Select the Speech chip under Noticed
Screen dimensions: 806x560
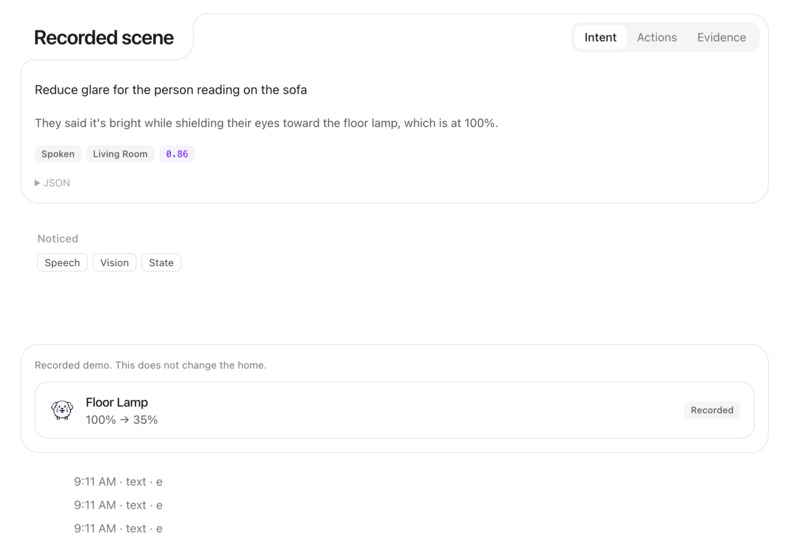[62, 263]
